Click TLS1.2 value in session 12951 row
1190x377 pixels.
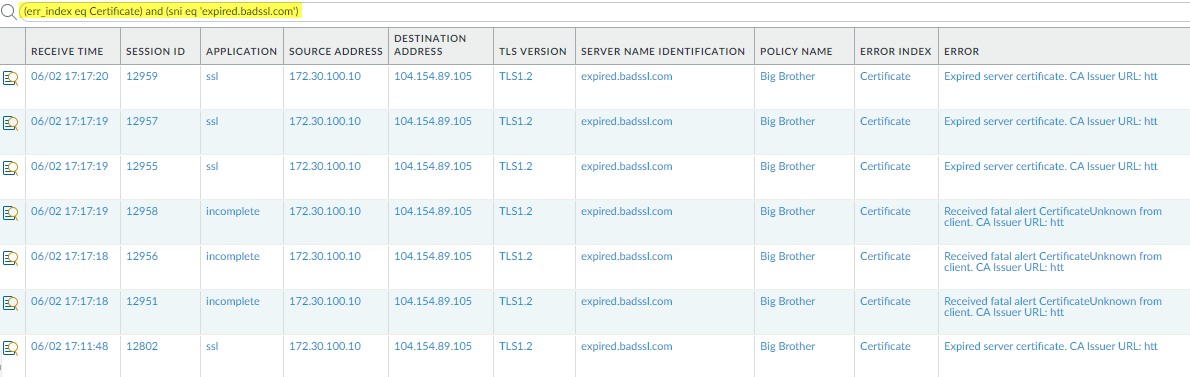point(516,301)
